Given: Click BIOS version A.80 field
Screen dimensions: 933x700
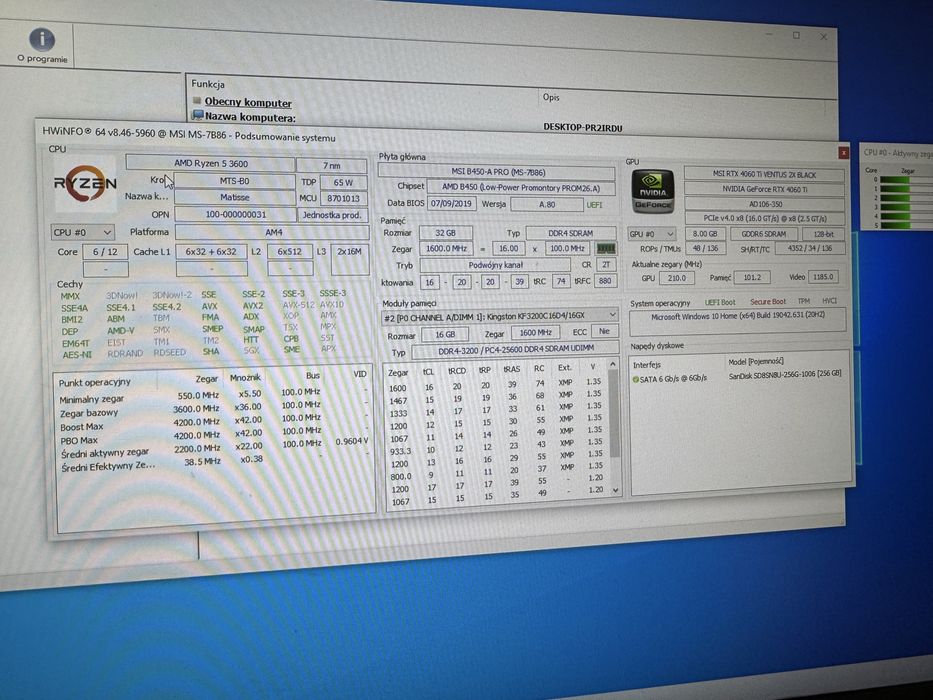Looking at the screenshot, I should (546, 204).
